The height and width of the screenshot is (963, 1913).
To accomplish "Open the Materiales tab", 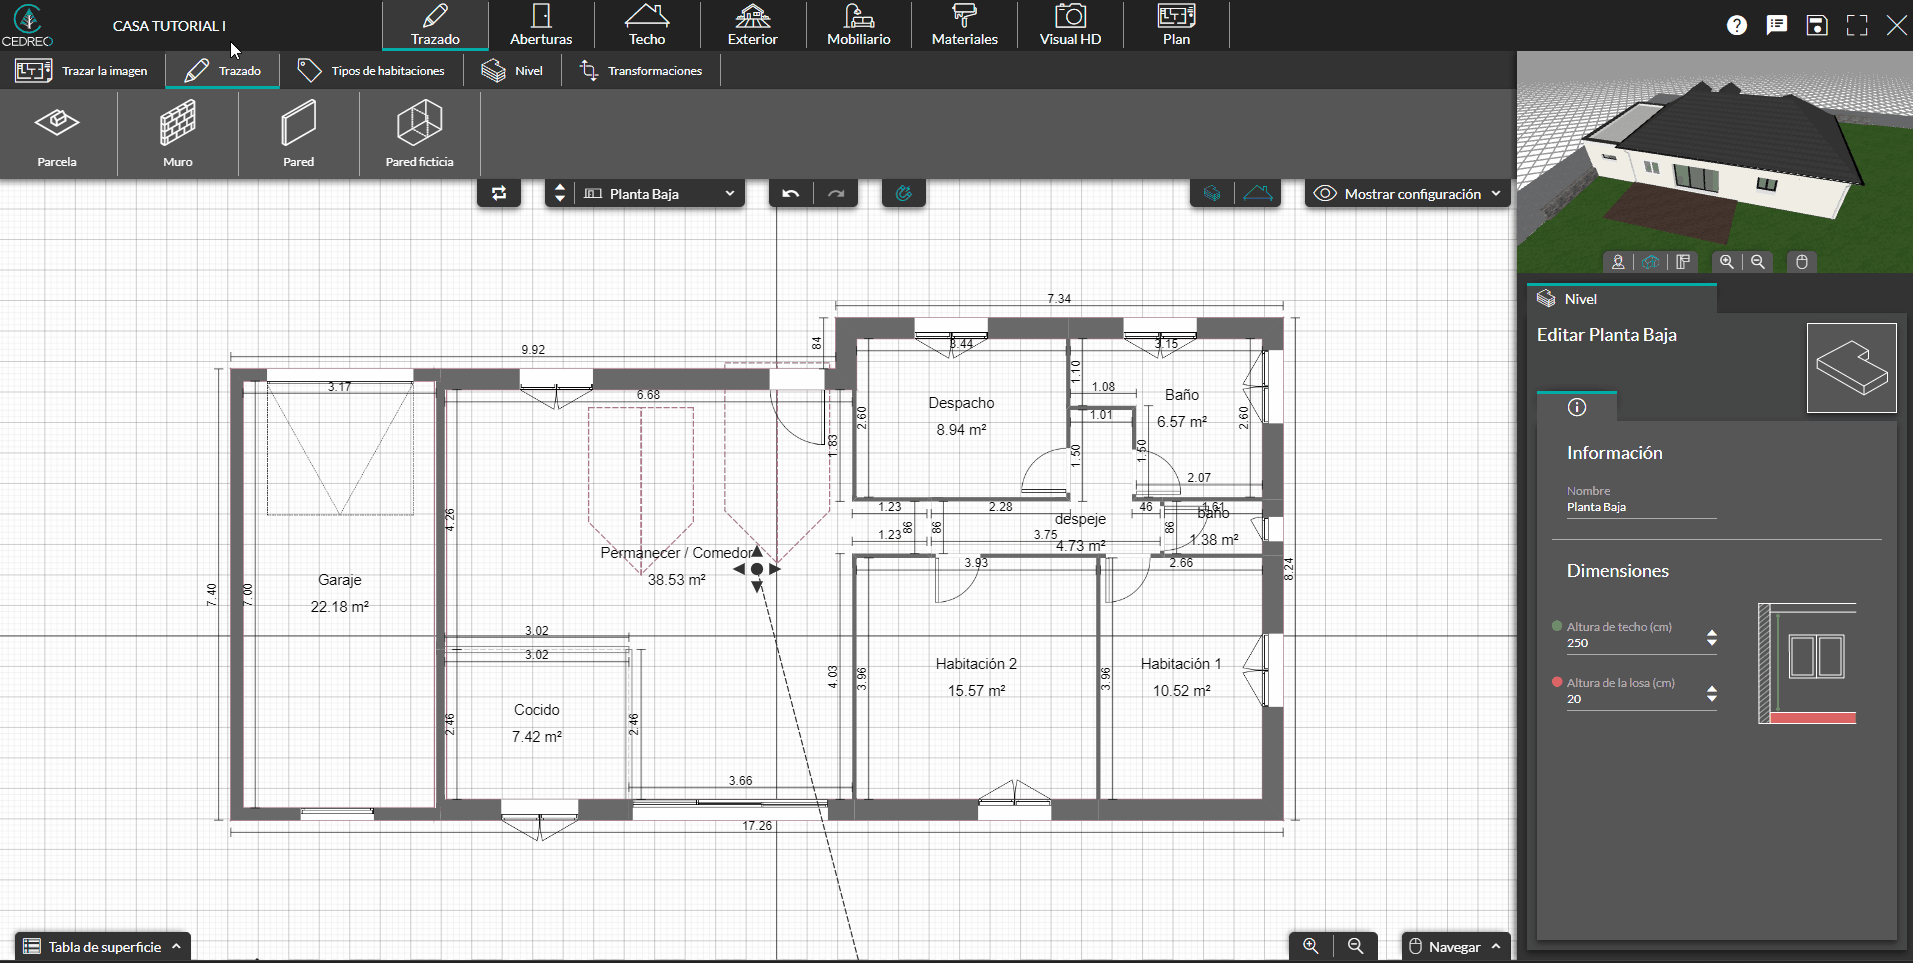I will coord(964,25).
